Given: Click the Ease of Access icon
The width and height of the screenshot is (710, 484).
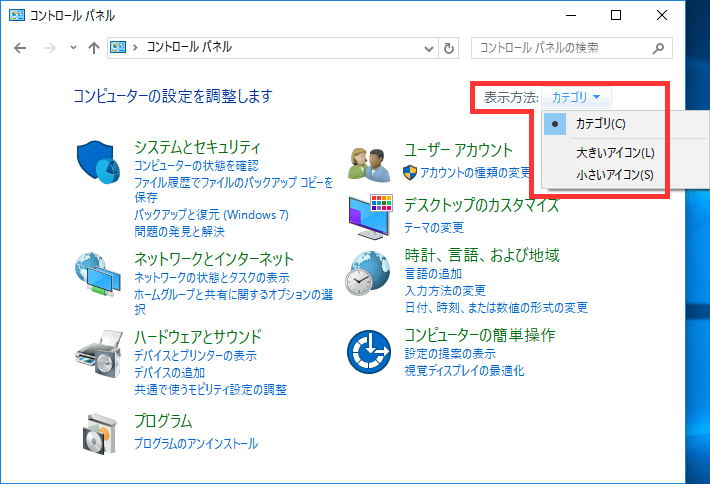Looking at the screenshot, I should click(367, 350).
